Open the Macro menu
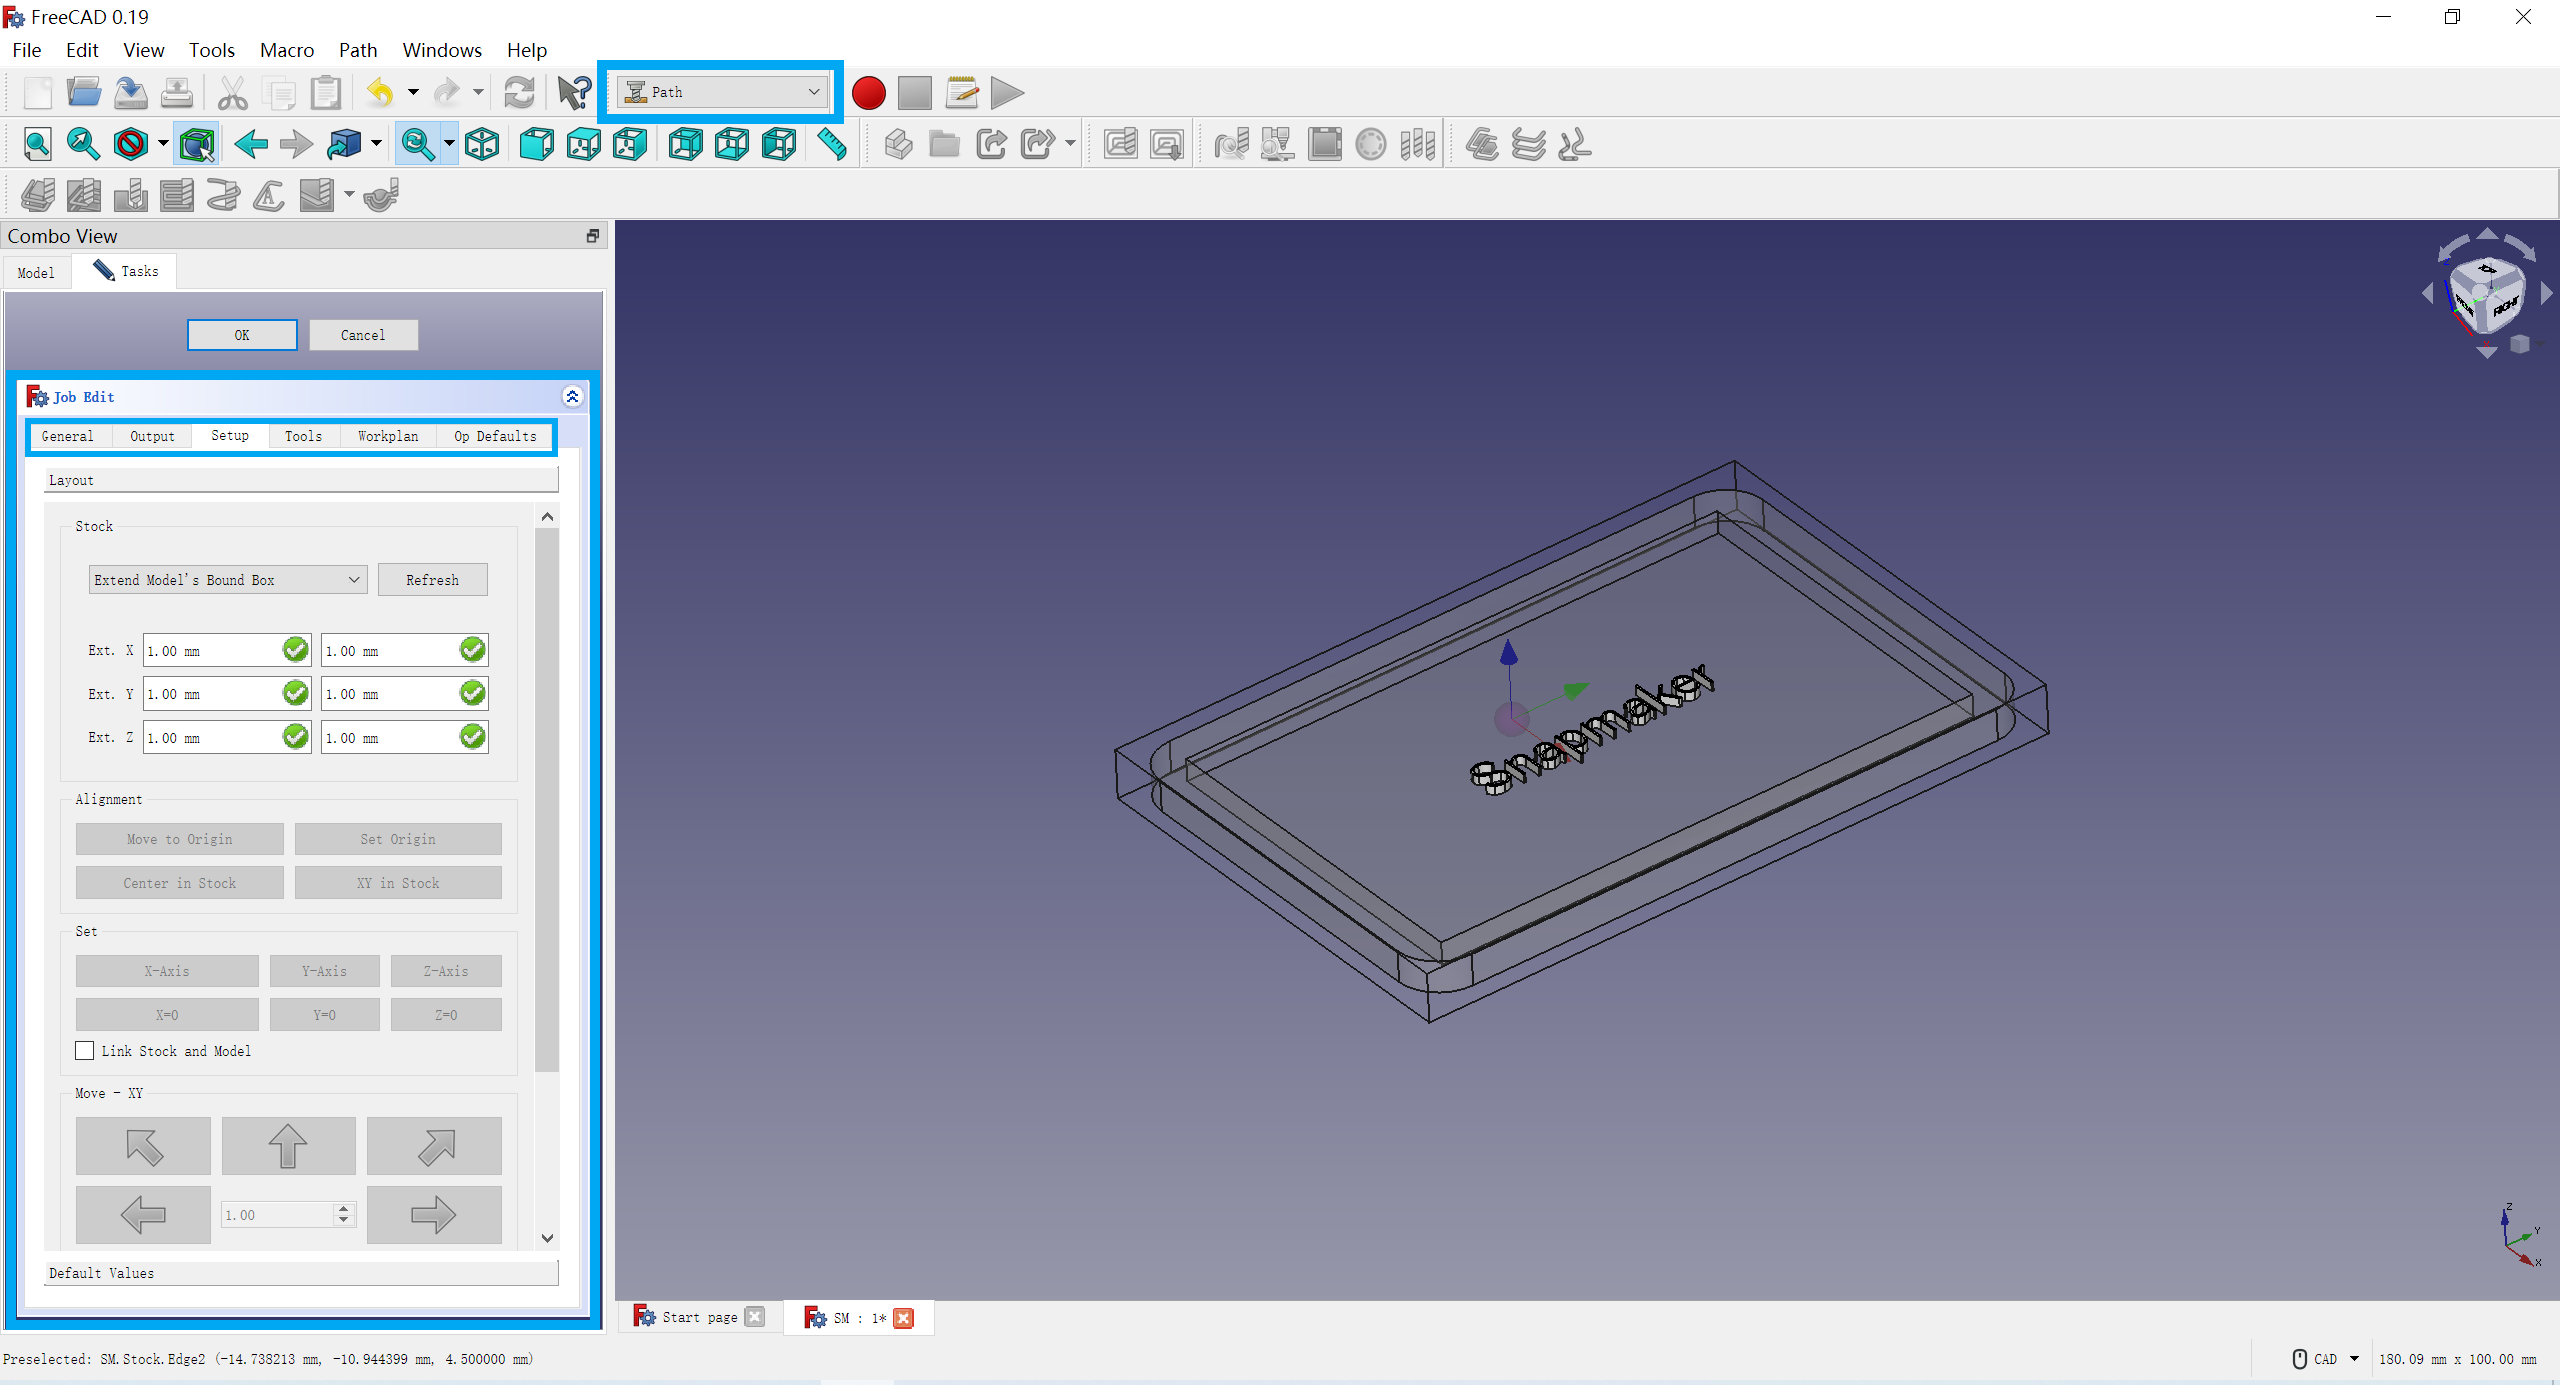The width and height of the screenshot is (2560, 1385). tap(286, 50)
